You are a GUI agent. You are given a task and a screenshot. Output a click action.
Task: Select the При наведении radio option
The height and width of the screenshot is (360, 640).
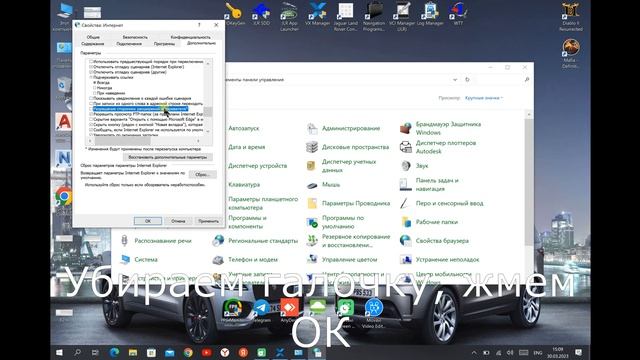point(95,93)
